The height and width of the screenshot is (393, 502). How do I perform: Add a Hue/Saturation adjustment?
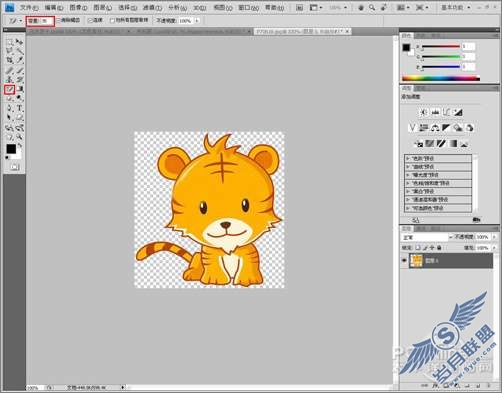424,128
